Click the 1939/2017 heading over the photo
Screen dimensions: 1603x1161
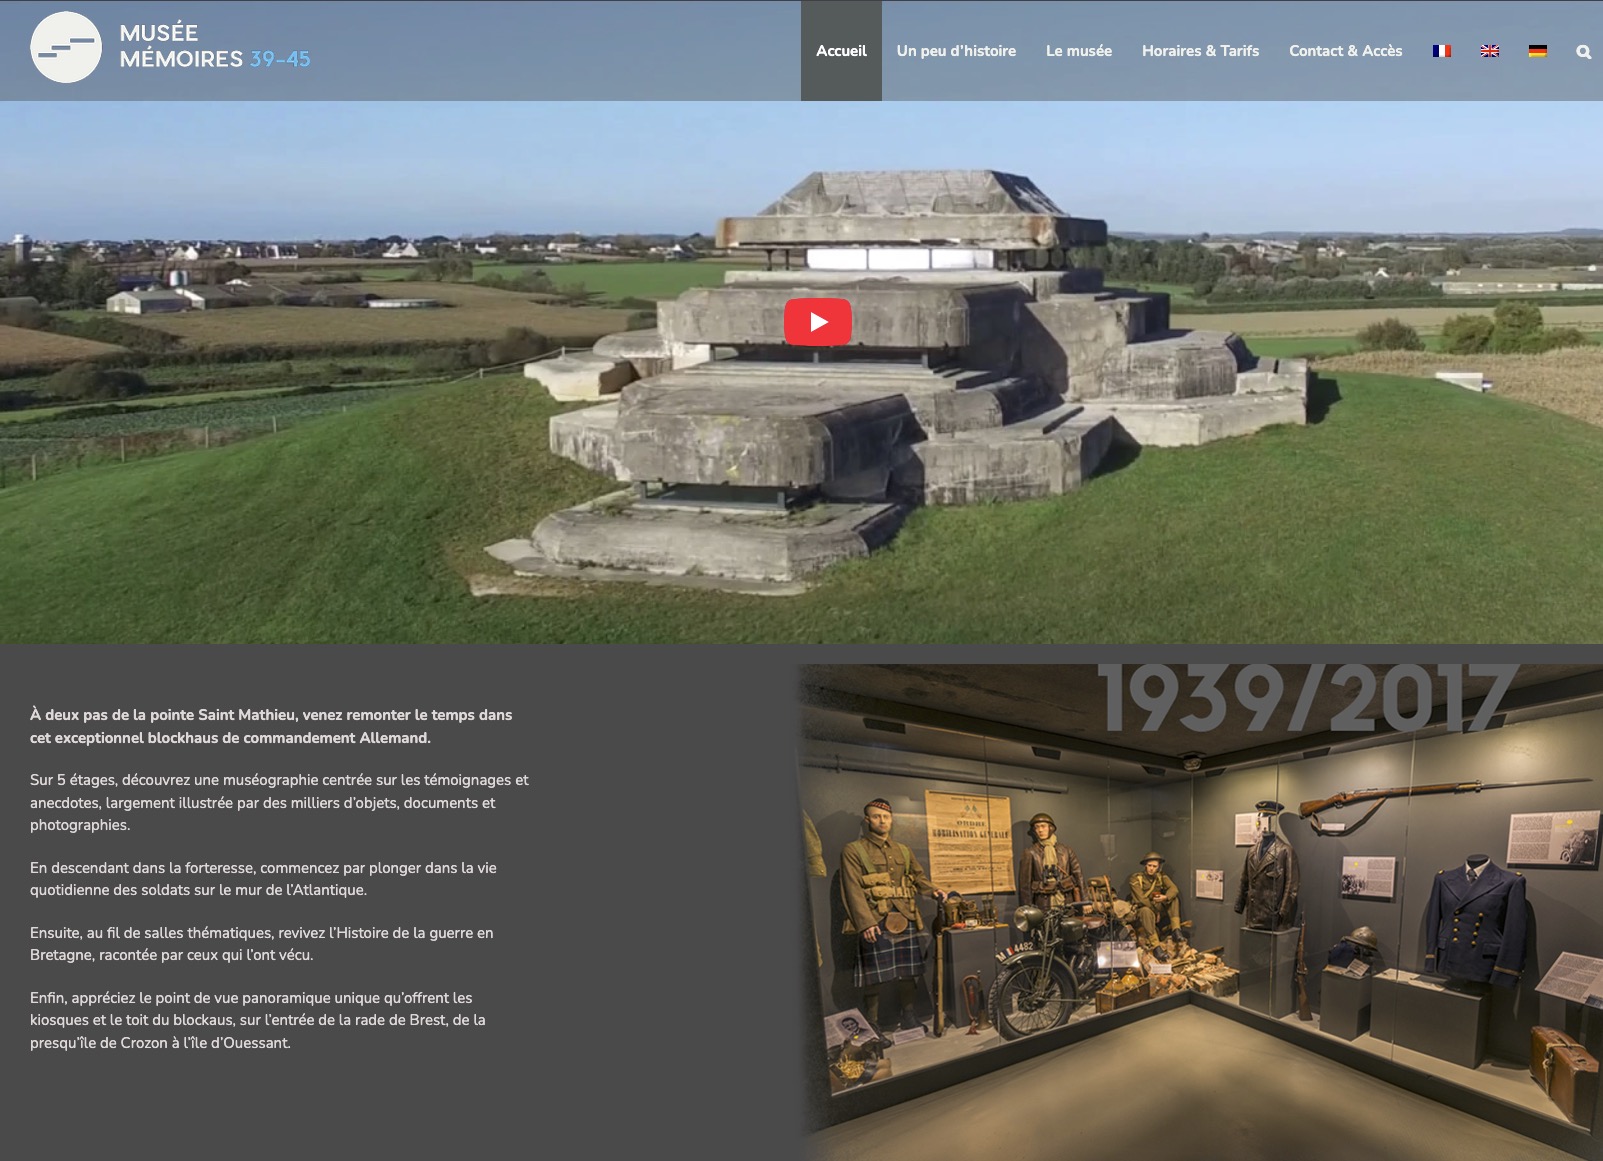click(1305, 698)
